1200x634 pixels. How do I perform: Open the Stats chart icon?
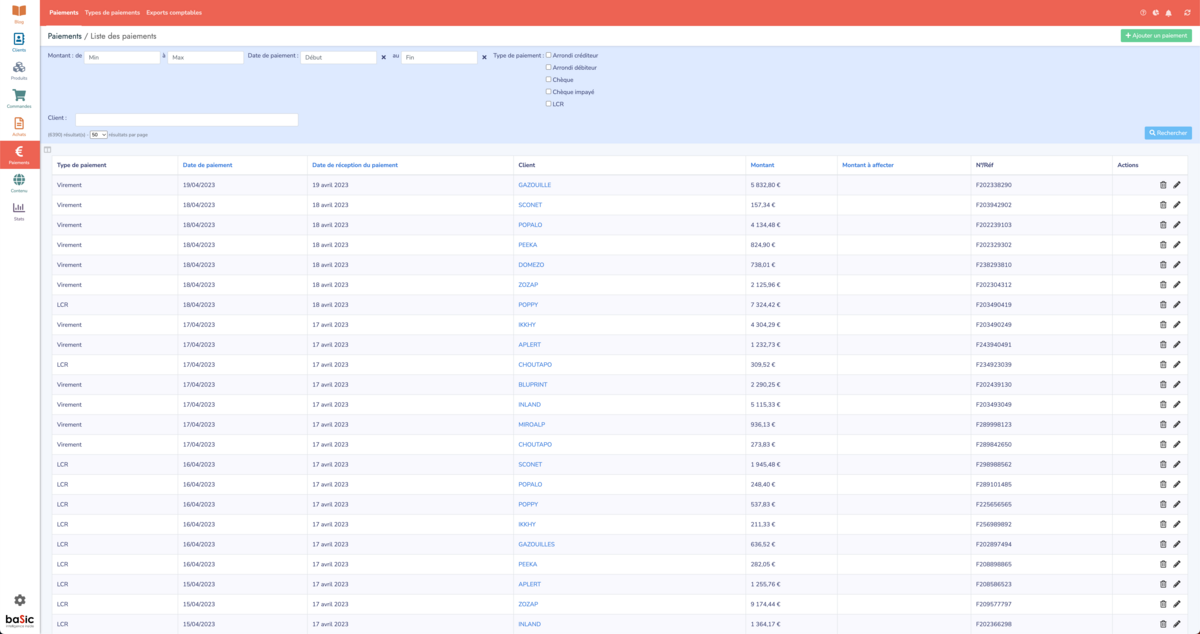[x=19, y=210]
